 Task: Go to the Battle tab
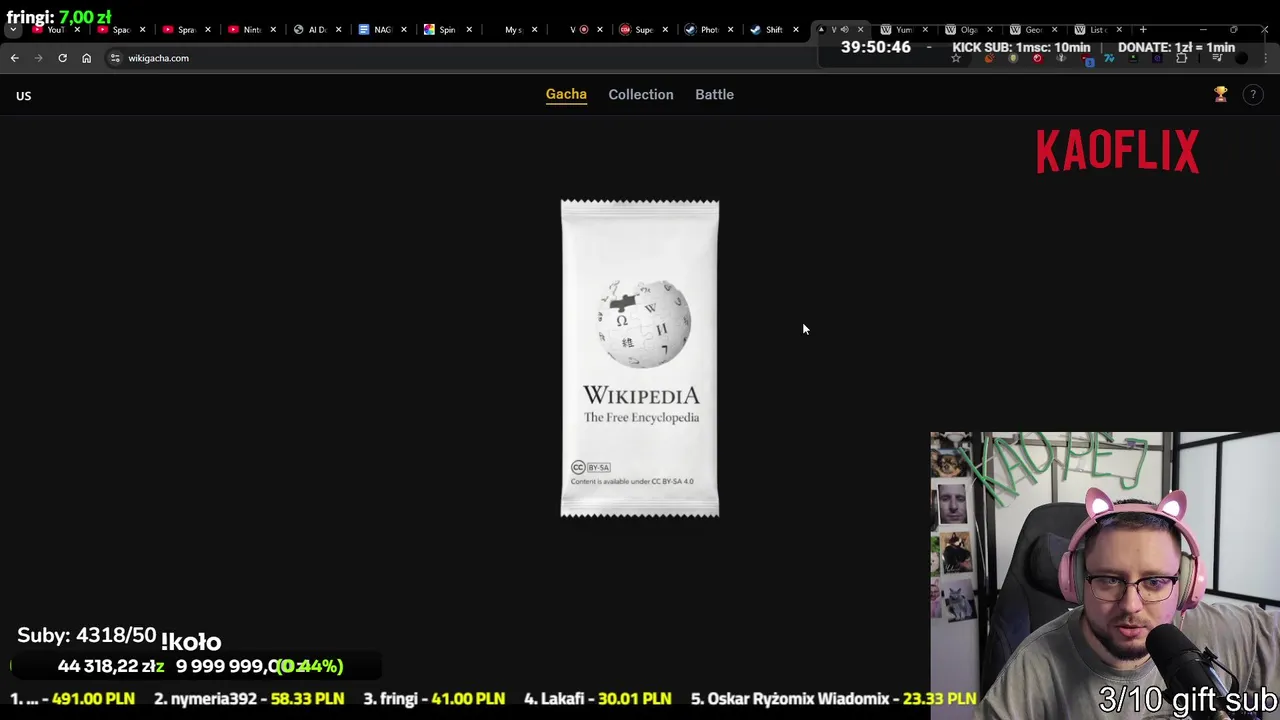point(714,94)
